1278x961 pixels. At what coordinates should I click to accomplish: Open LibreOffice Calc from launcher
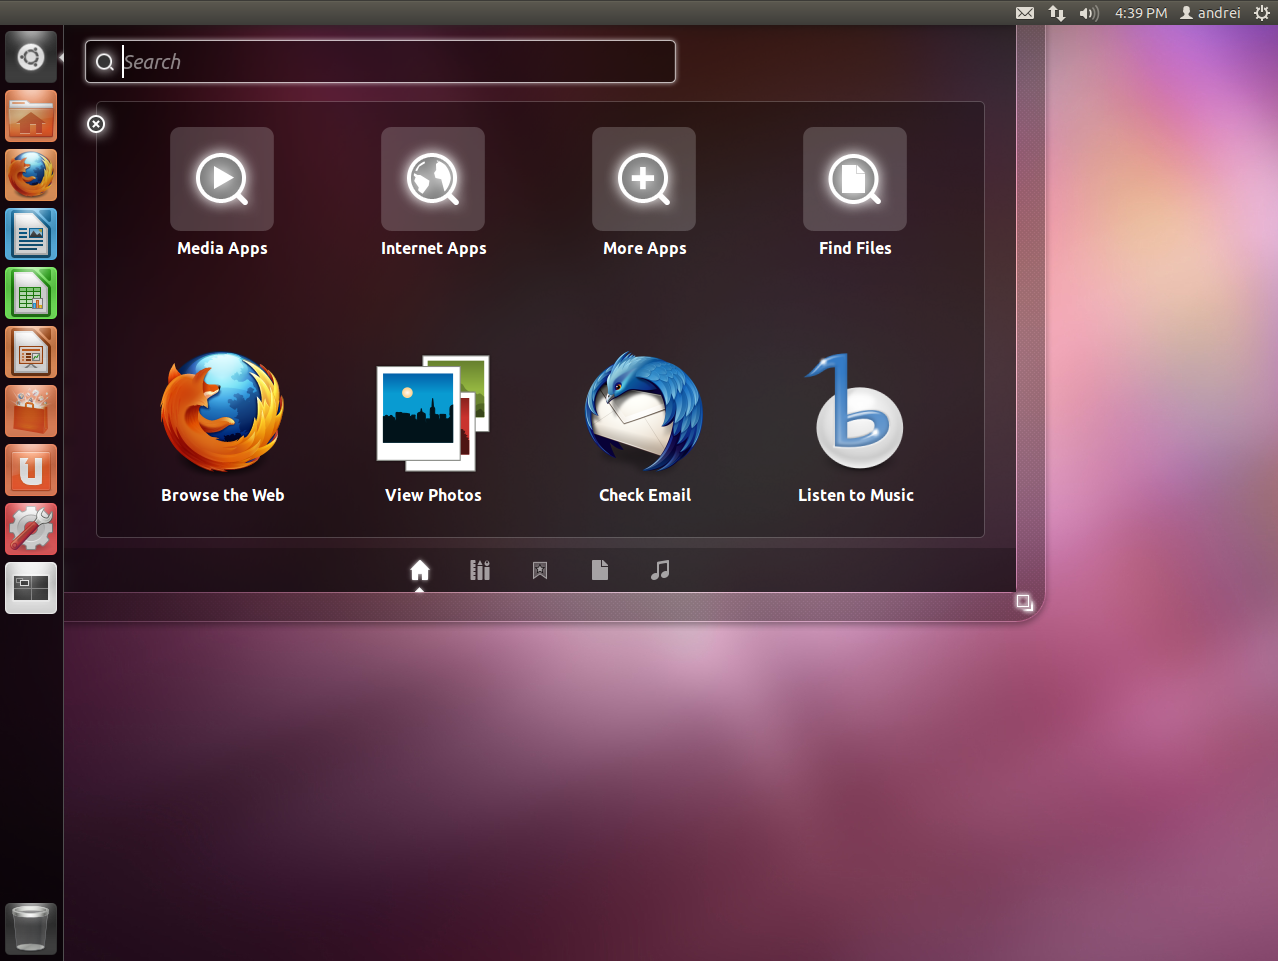(x=31, y=293)
